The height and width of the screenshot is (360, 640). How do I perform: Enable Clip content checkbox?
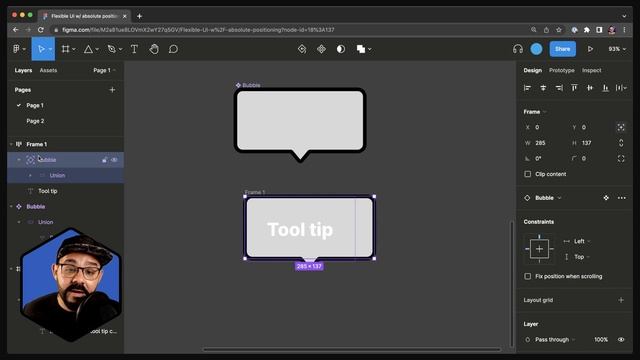point(527,174)
